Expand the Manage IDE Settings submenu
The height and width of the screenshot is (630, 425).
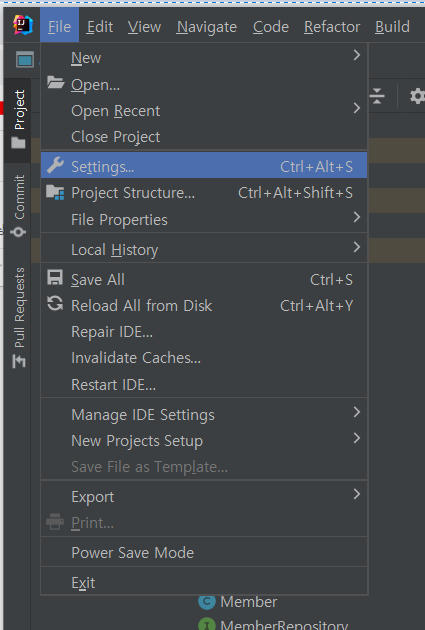(204, 415)
